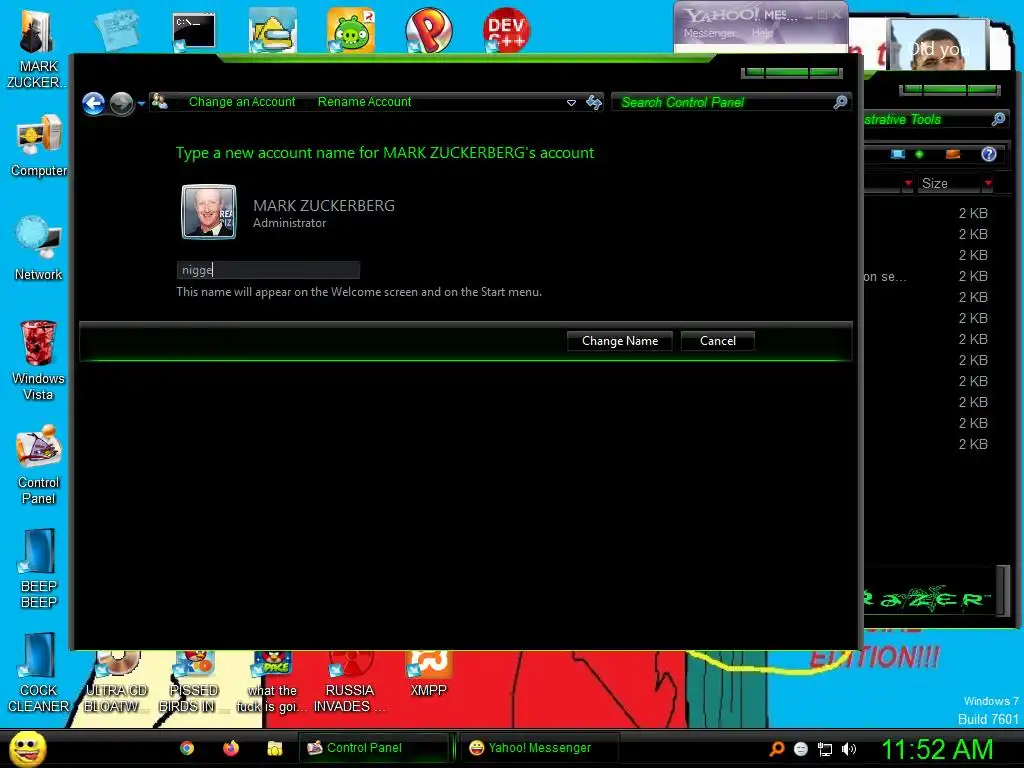Click the grey forward arrow button
The height and width of the screenshot is (768, 1024).
tap(121, 103)
